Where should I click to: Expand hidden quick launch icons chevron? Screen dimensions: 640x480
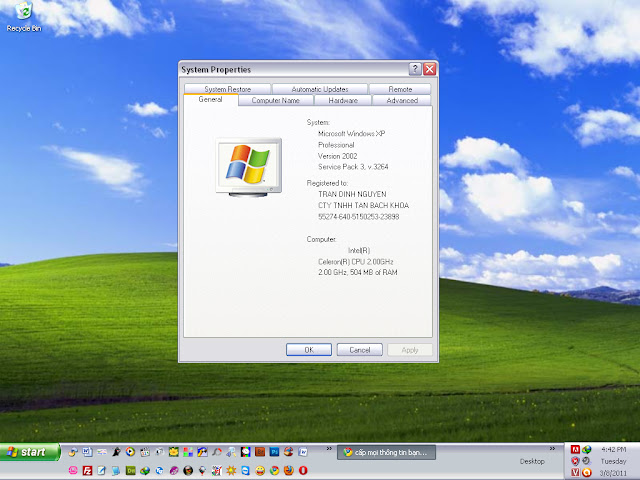[329, 449]
